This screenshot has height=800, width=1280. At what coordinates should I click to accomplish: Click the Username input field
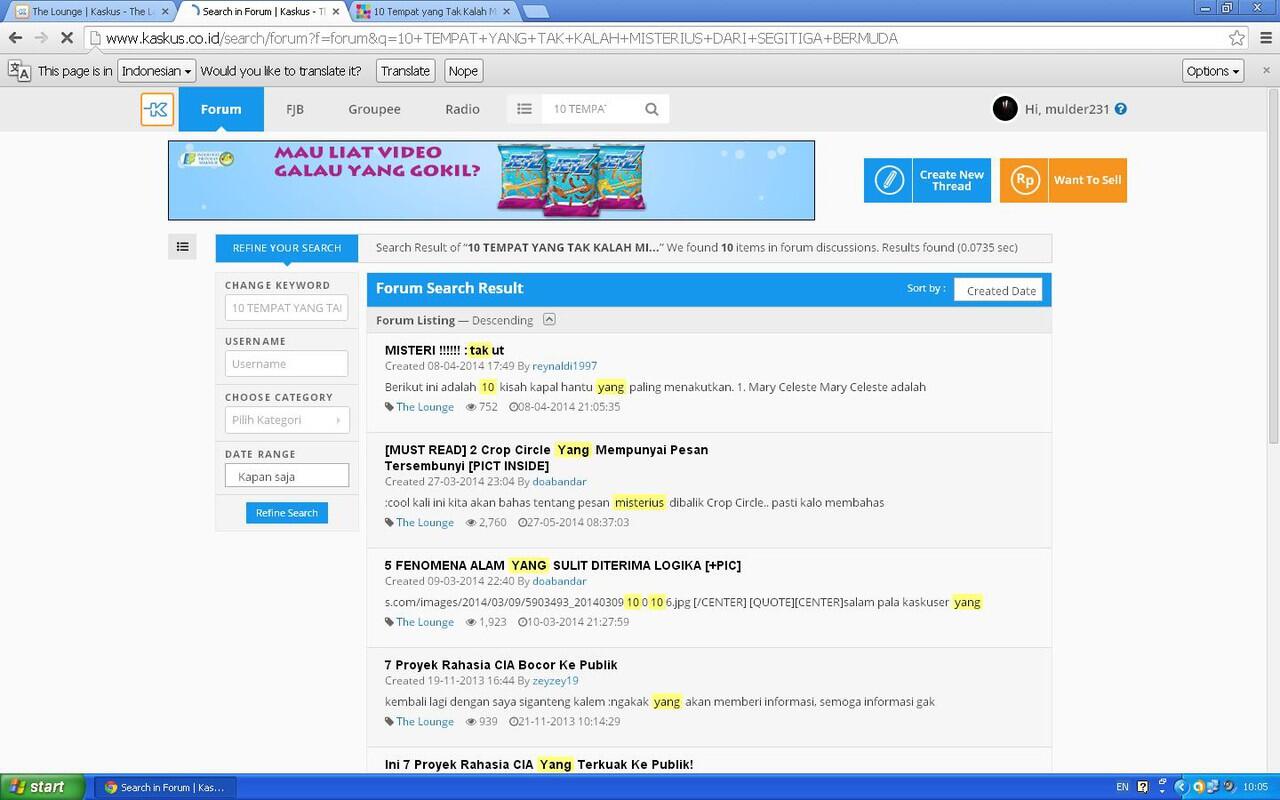pos(287,364)
